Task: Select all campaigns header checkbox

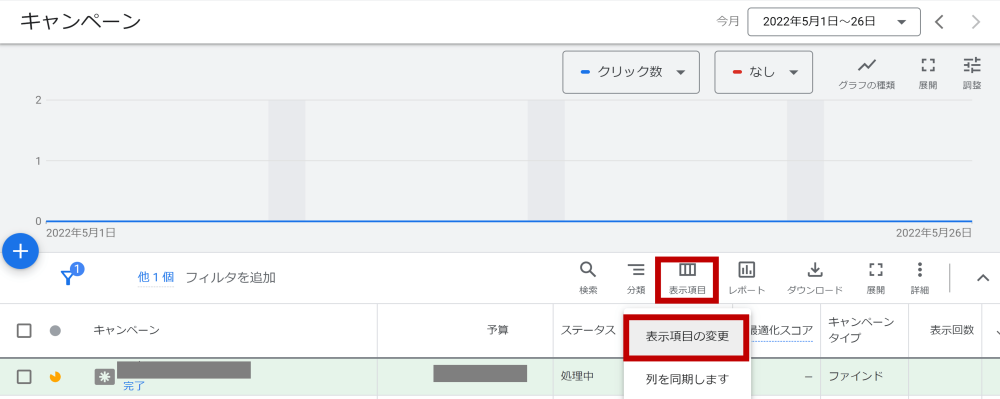Action: pyautogui.click(x=24, y=331)
